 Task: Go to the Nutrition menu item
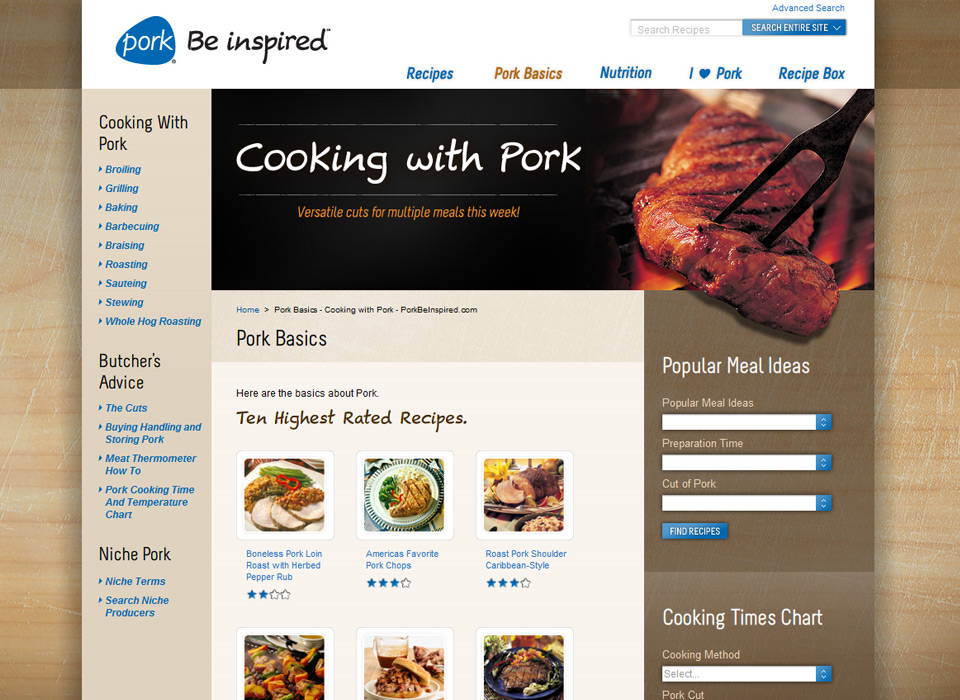(x=626, y=73)
